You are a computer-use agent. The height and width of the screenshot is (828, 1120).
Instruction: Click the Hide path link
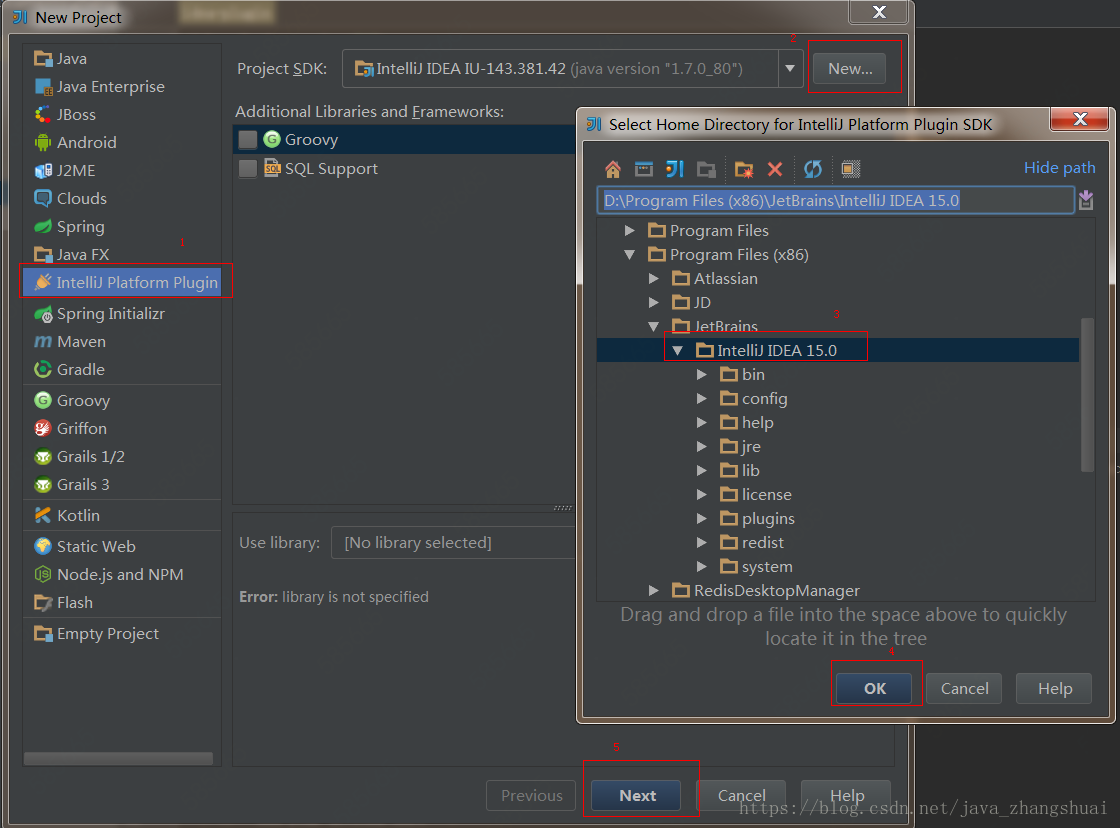[x=1059, y=168]
